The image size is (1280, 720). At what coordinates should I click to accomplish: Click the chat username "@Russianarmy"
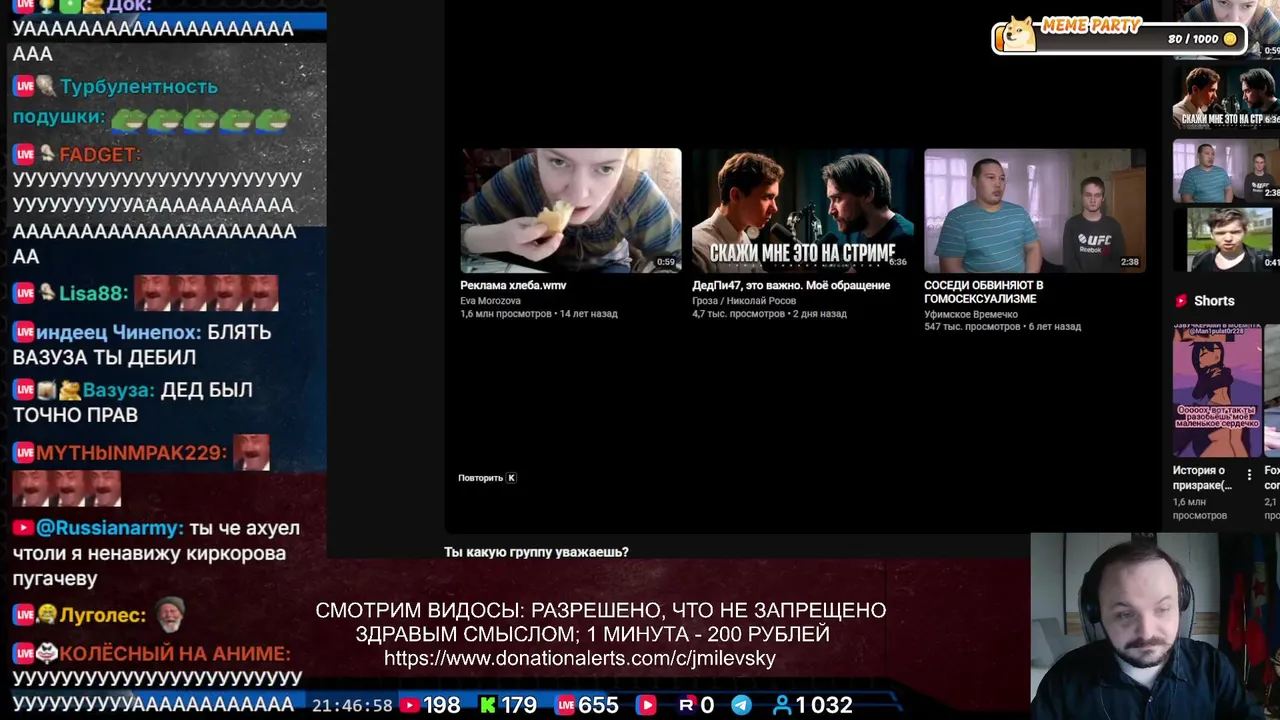tap(109, 528)
